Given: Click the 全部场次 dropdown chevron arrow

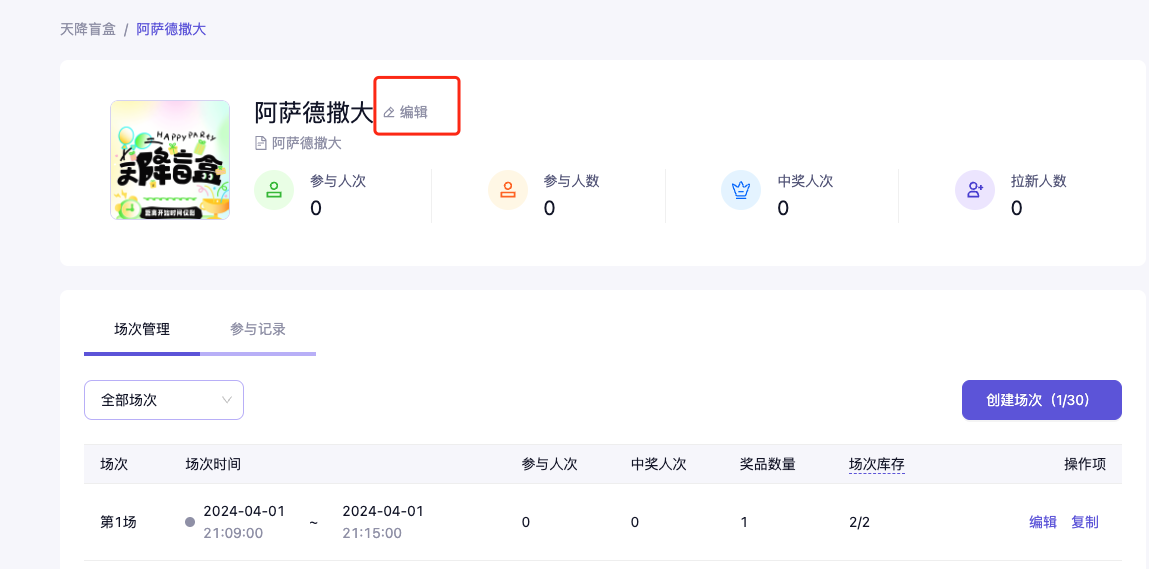Looking at the screenshot, I should click(x=226, y=400).
